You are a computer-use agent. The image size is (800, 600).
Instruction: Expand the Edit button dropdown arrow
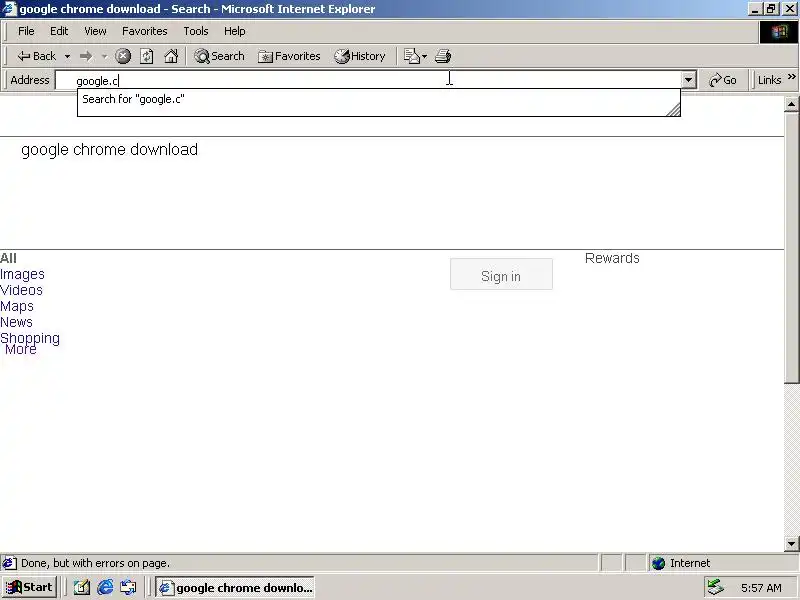pyautogui.click(x=424, y=56)
